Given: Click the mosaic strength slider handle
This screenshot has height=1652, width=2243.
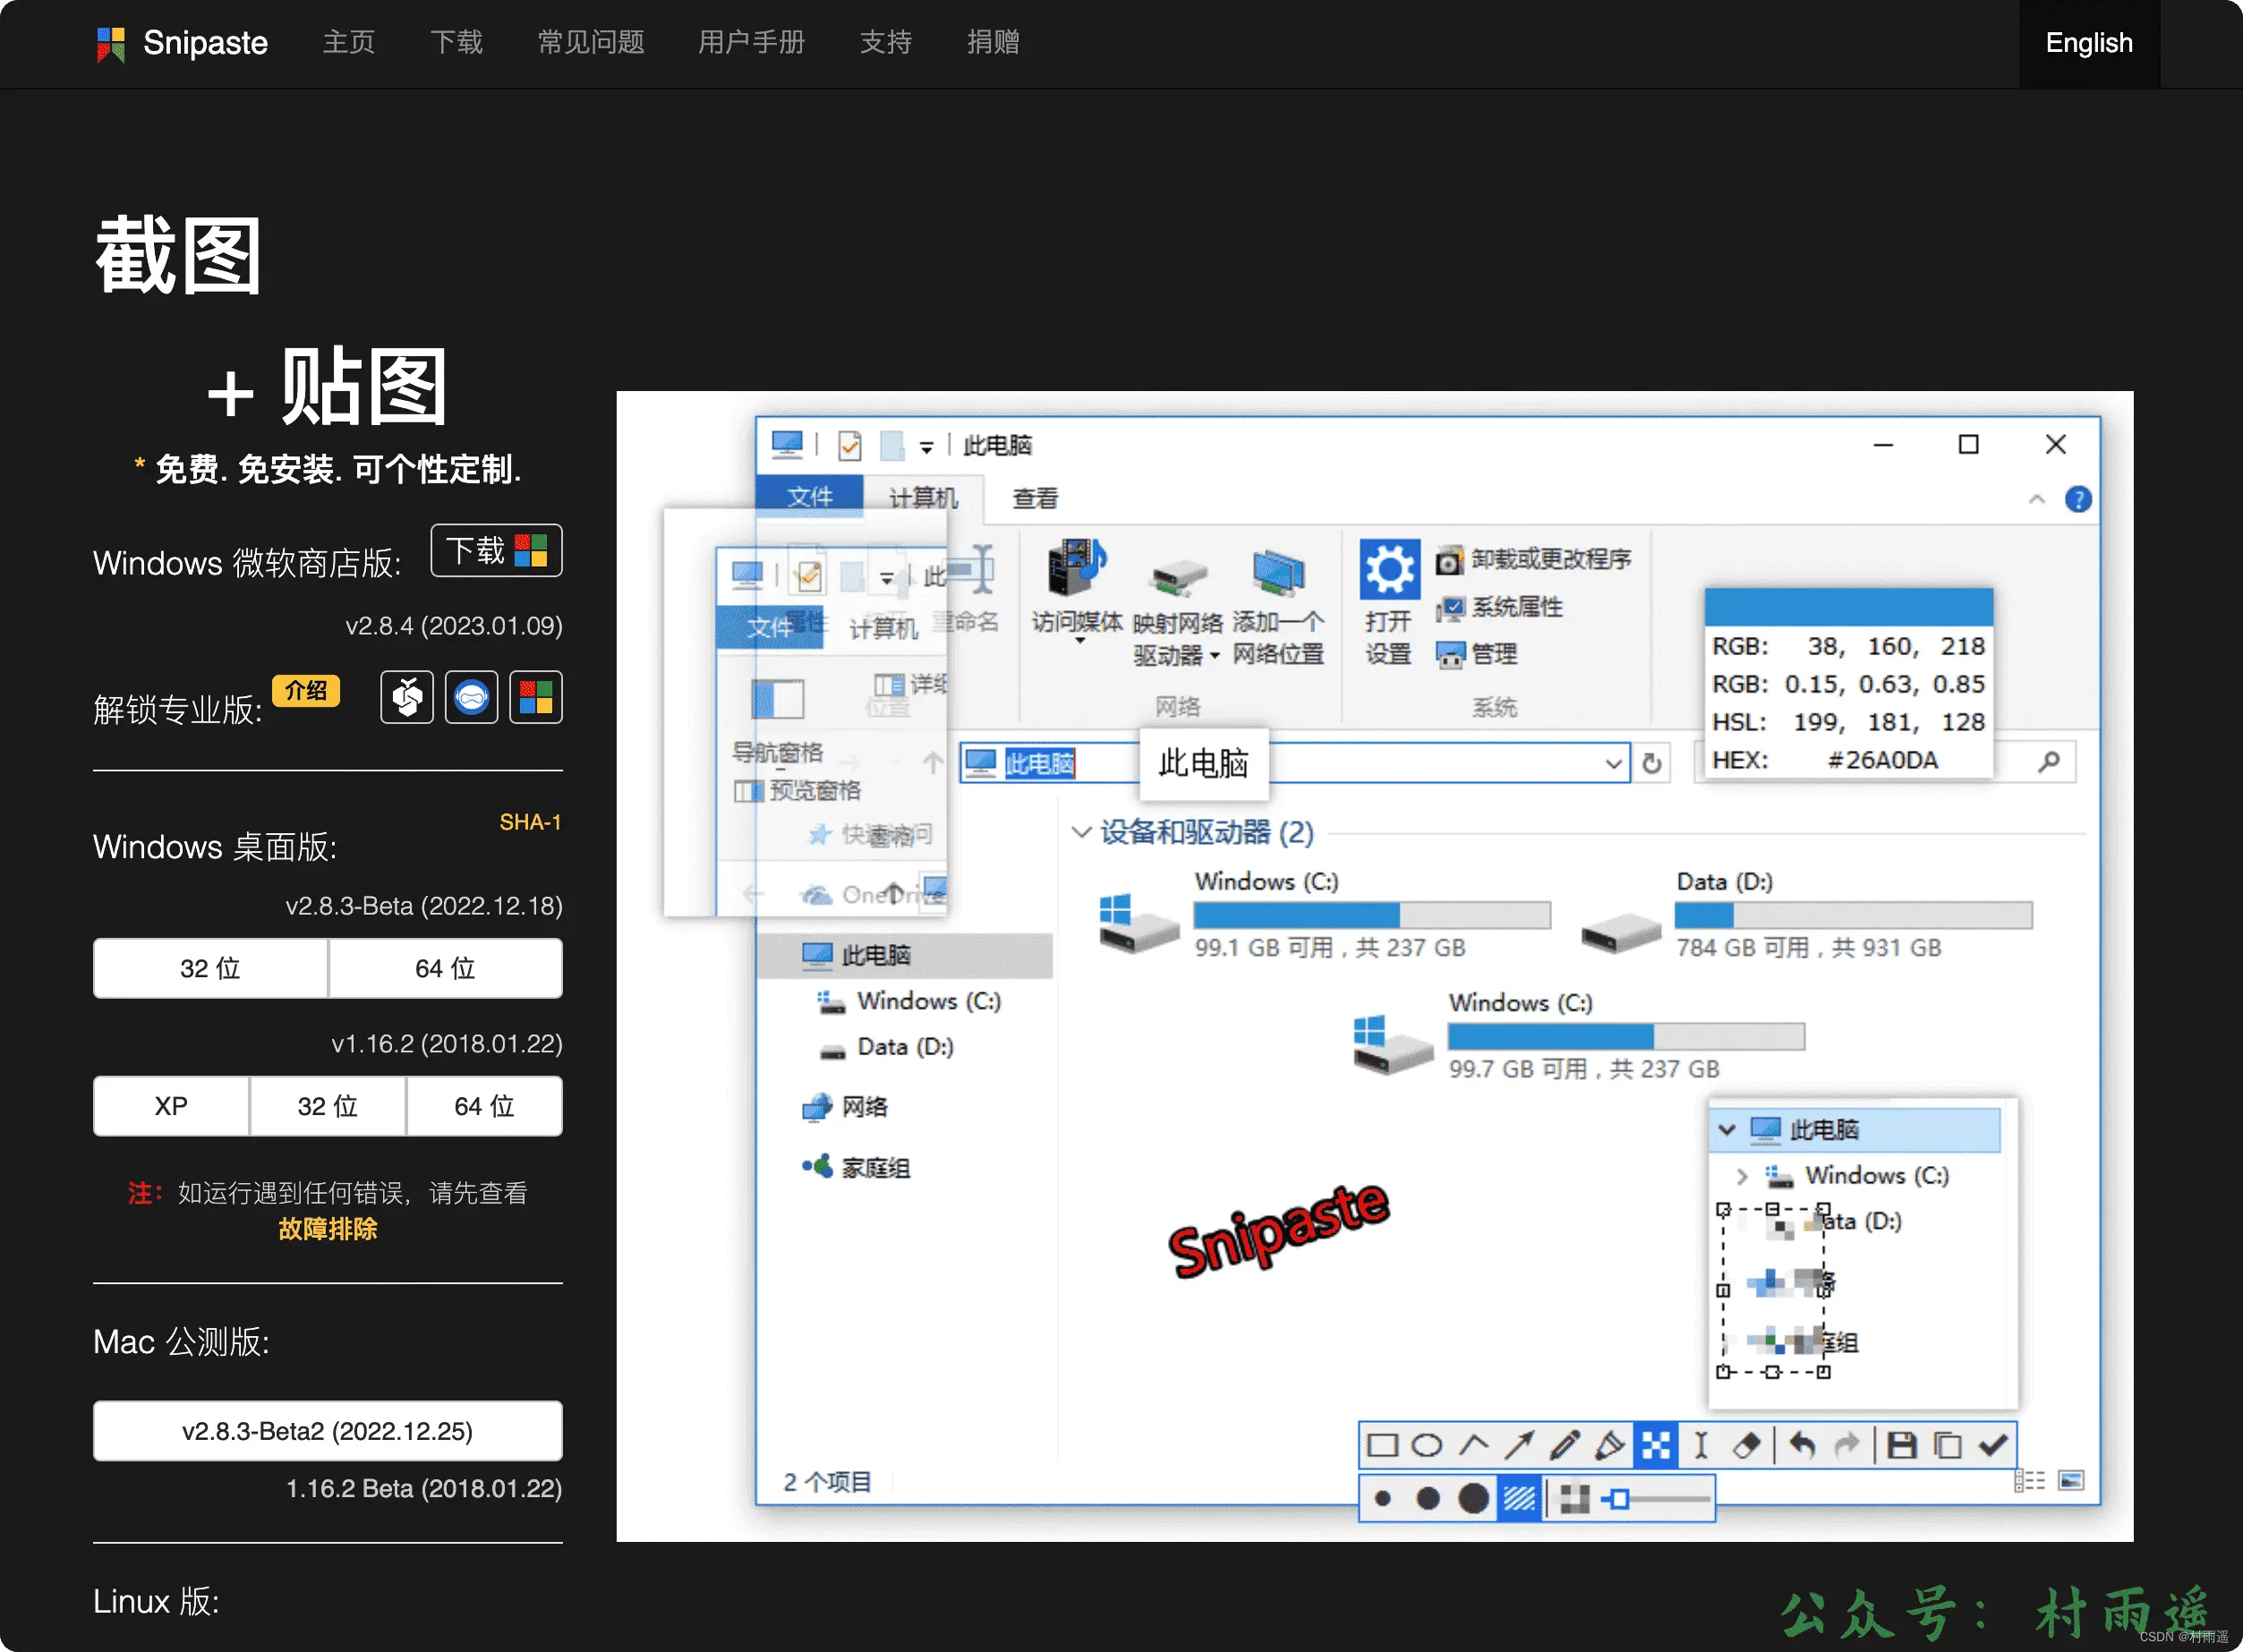Looking at the screenshot, I should tap(1620, 1498).
